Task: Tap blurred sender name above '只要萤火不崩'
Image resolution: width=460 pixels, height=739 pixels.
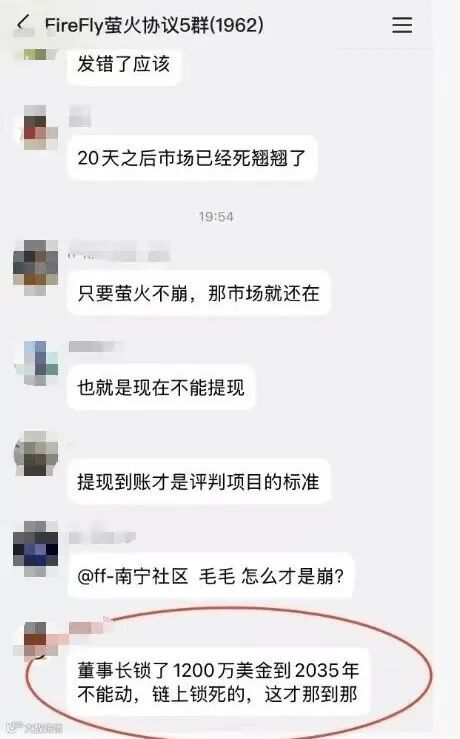Action: 119,251
